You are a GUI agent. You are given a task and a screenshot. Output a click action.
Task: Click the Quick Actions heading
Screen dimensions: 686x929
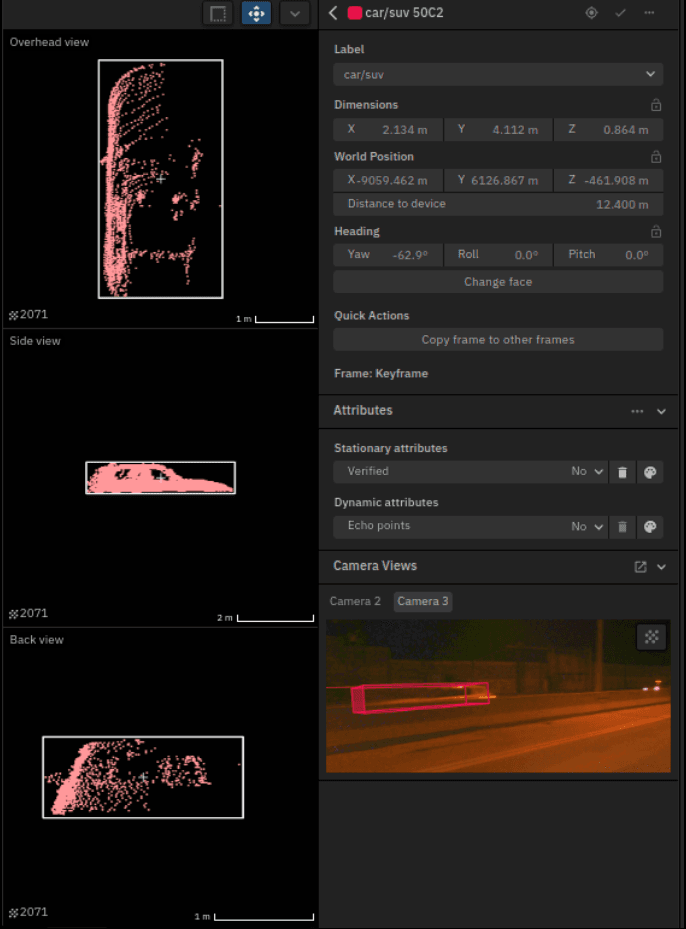(x=371, y=315)
